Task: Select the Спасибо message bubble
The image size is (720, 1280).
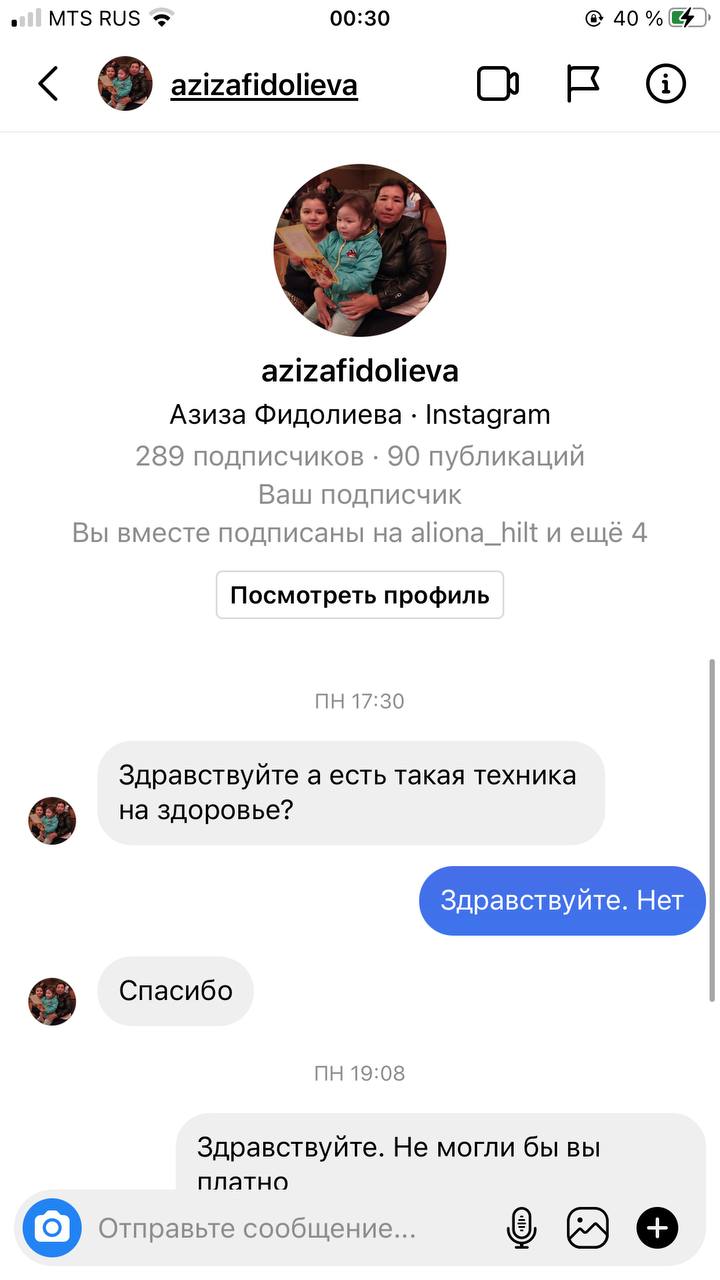Action: click(176, 991)
